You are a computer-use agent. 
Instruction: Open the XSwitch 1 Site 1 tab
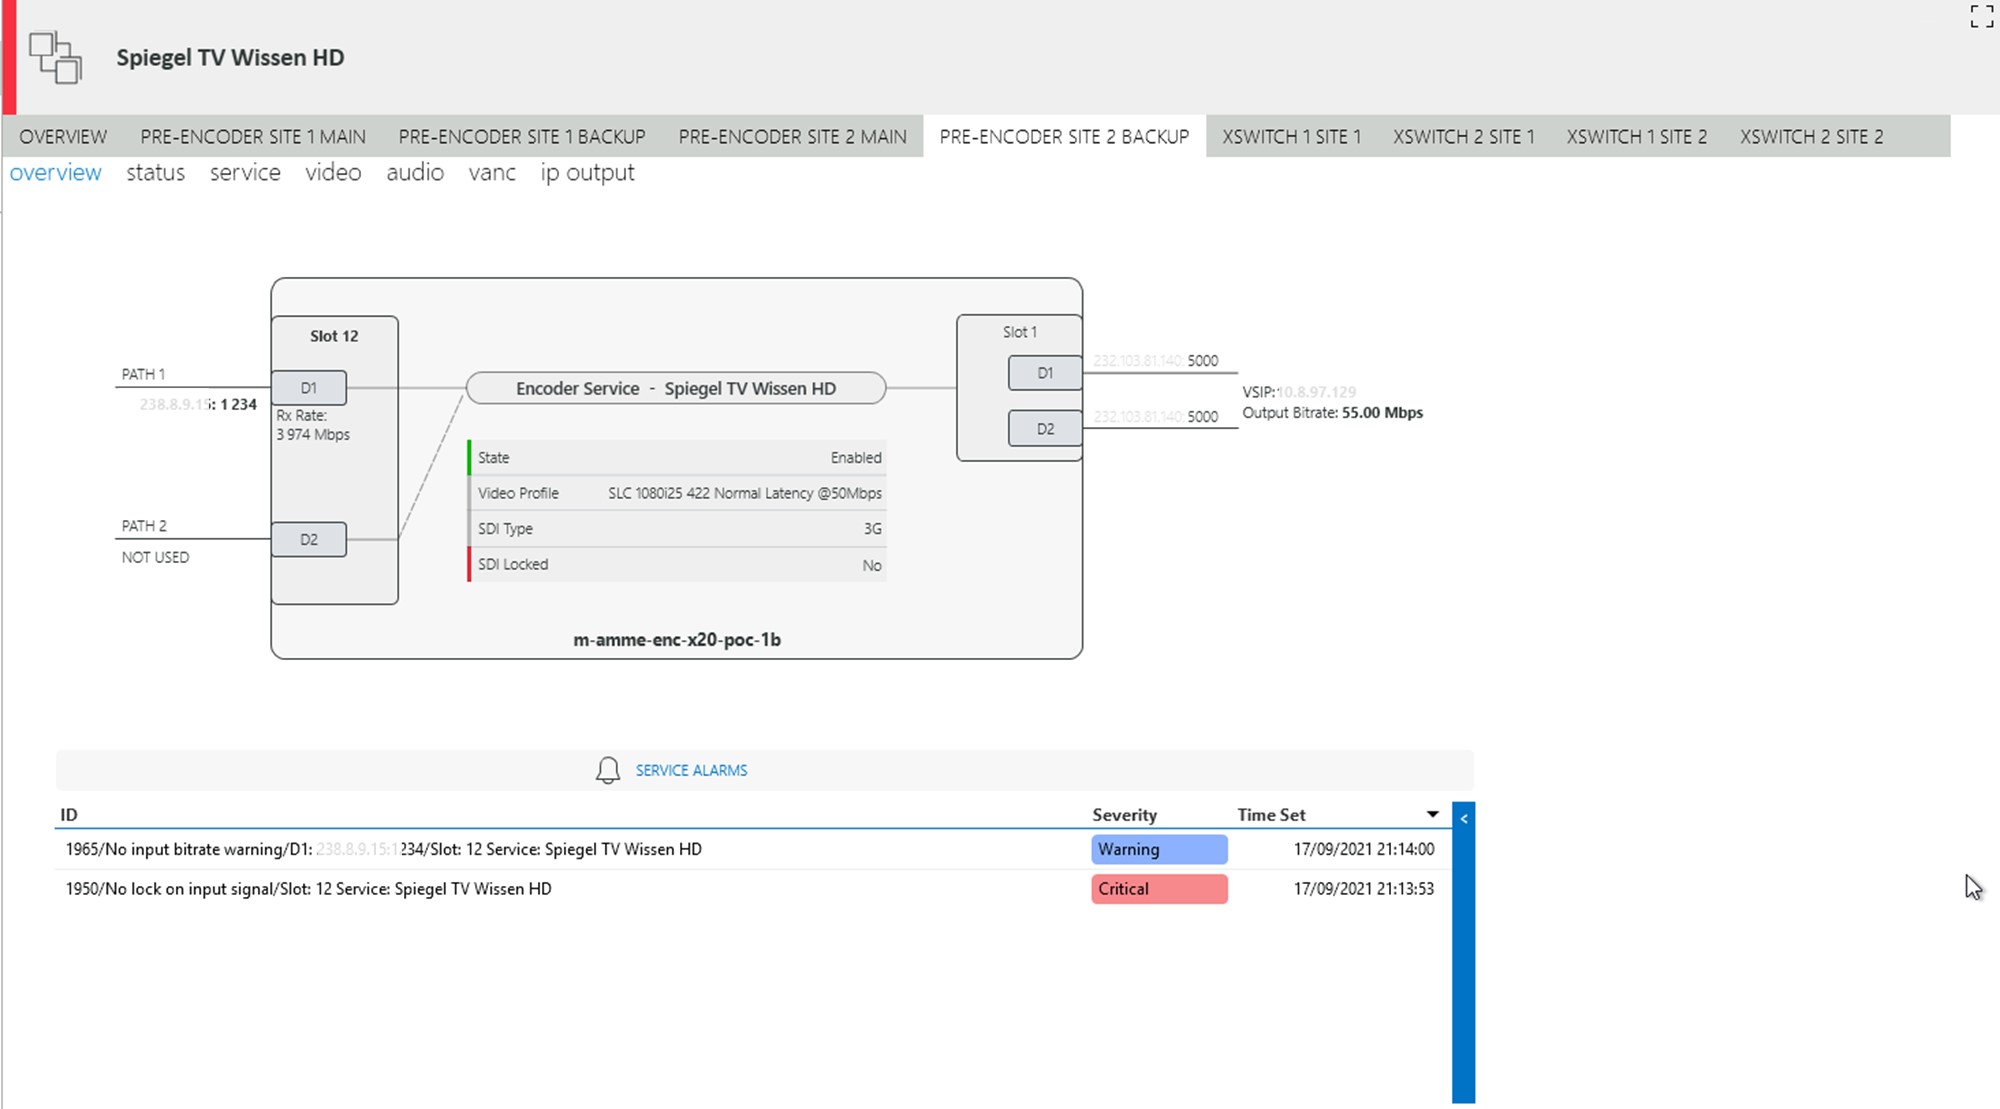pyautogui.click(x=1291, y=136)
